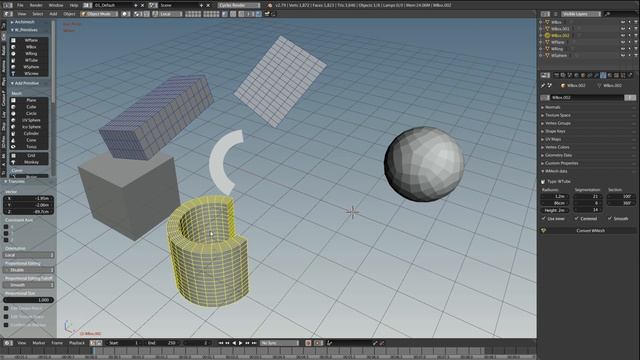Expand the Shape Keys panel

(555, 131)
